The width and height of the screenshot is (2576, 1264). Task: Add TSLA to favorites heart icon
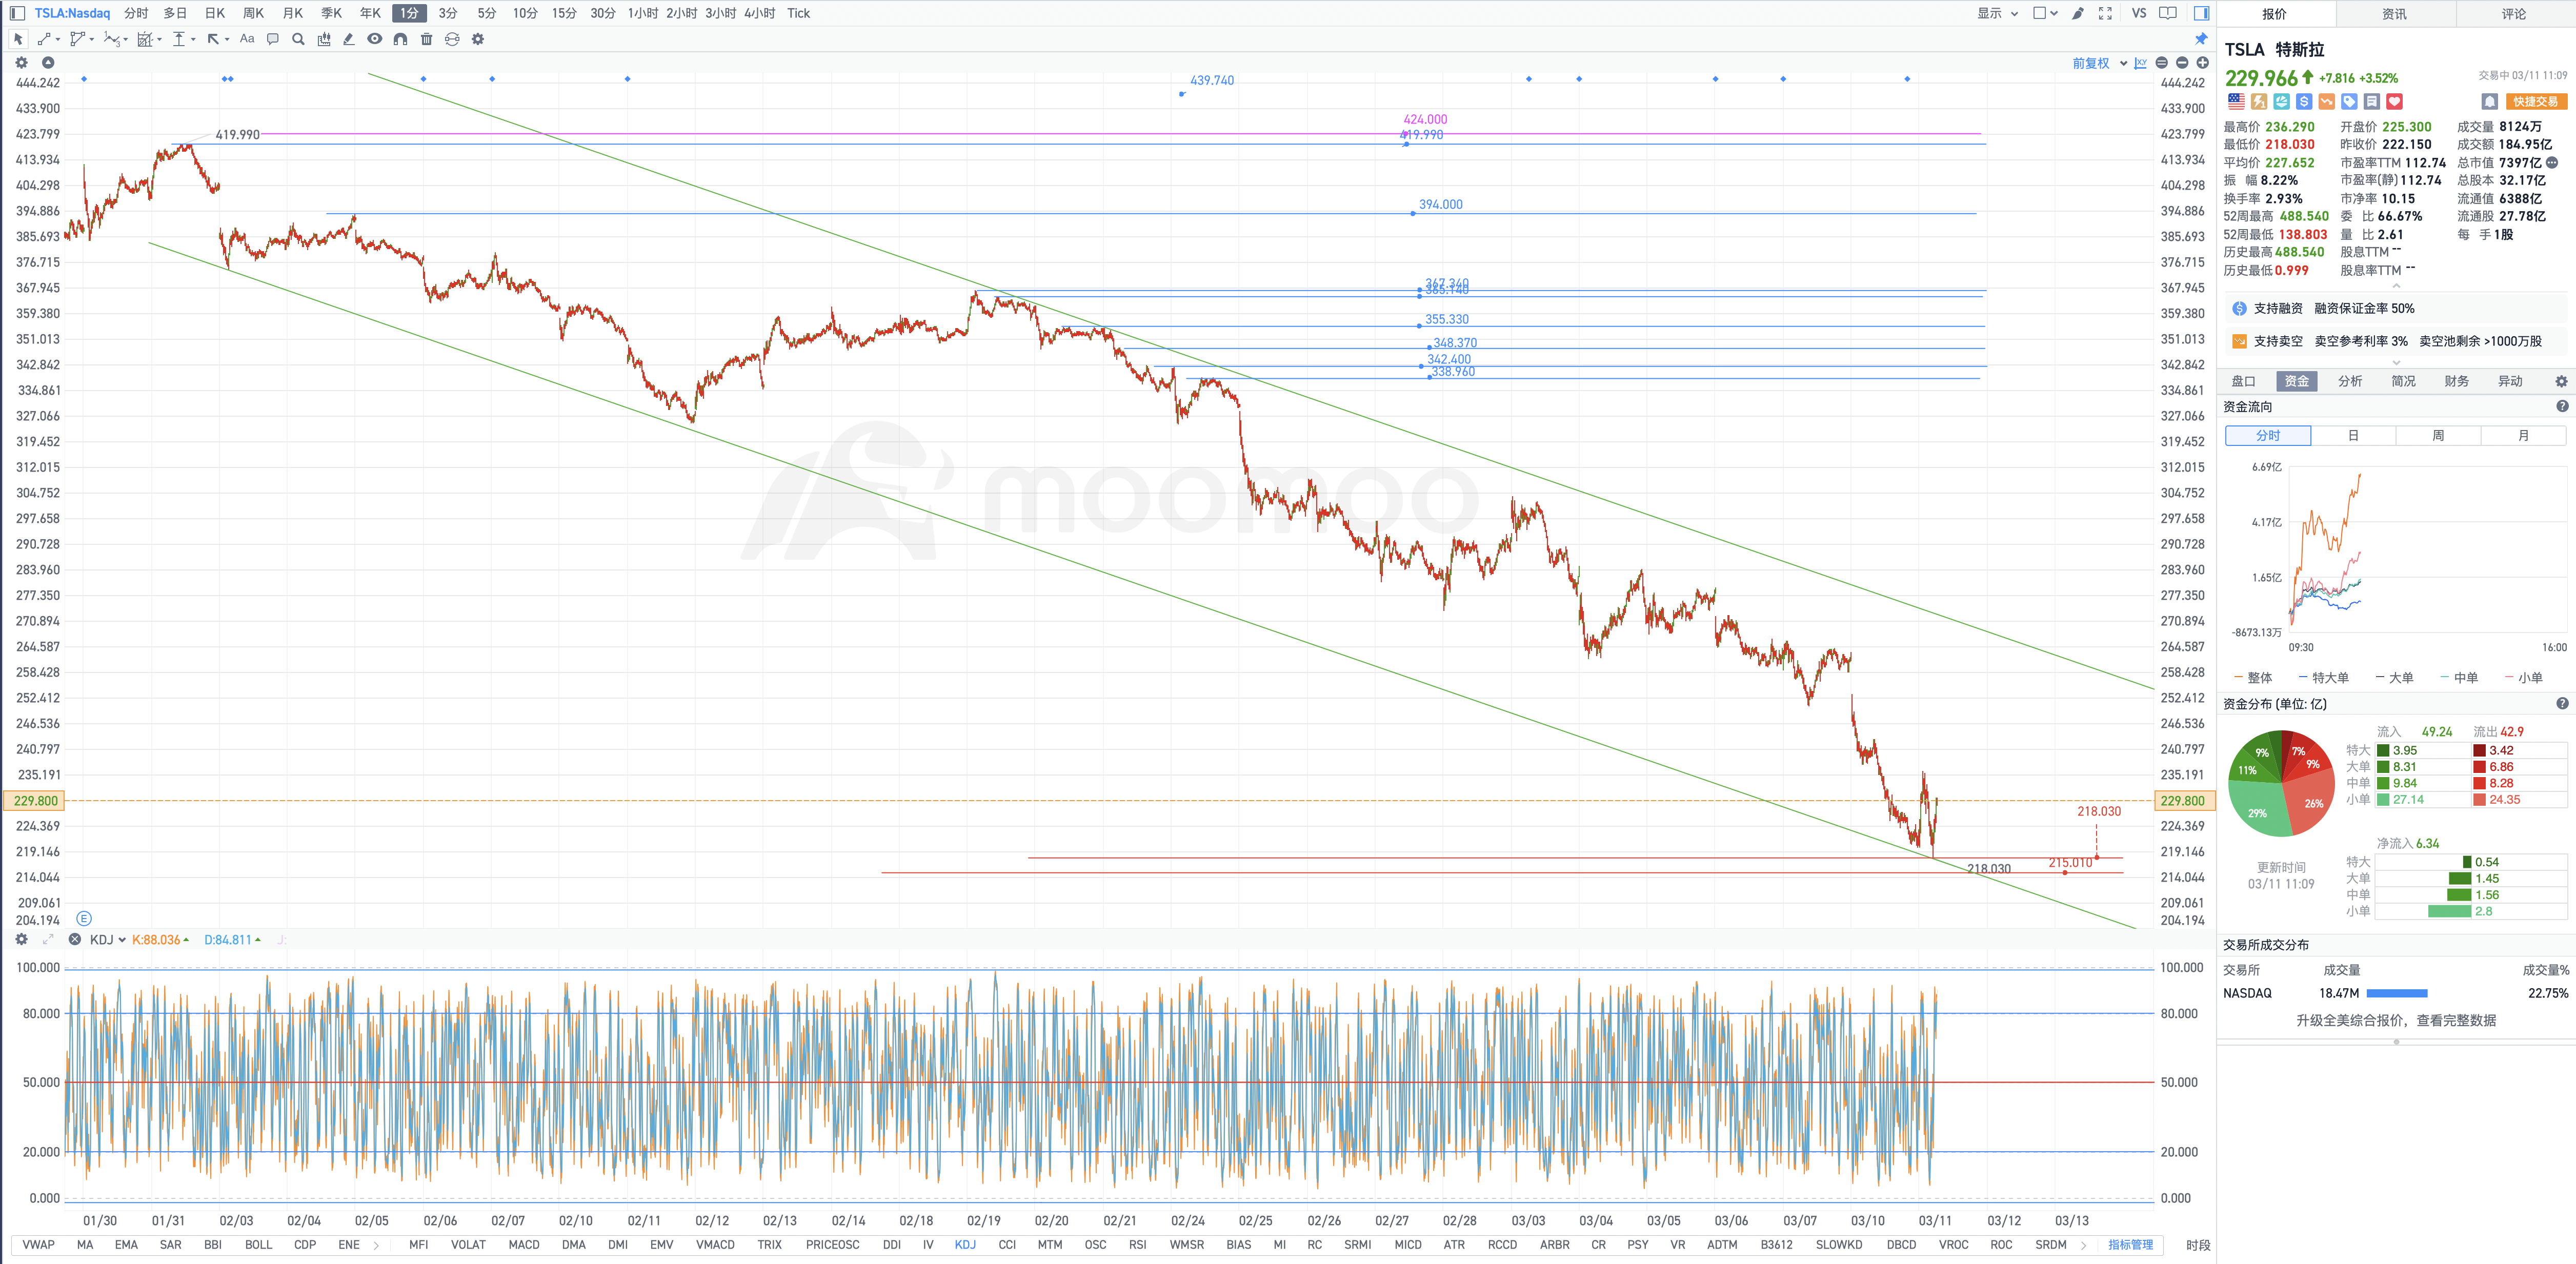pyautogui.click(x=2394, y=101)
